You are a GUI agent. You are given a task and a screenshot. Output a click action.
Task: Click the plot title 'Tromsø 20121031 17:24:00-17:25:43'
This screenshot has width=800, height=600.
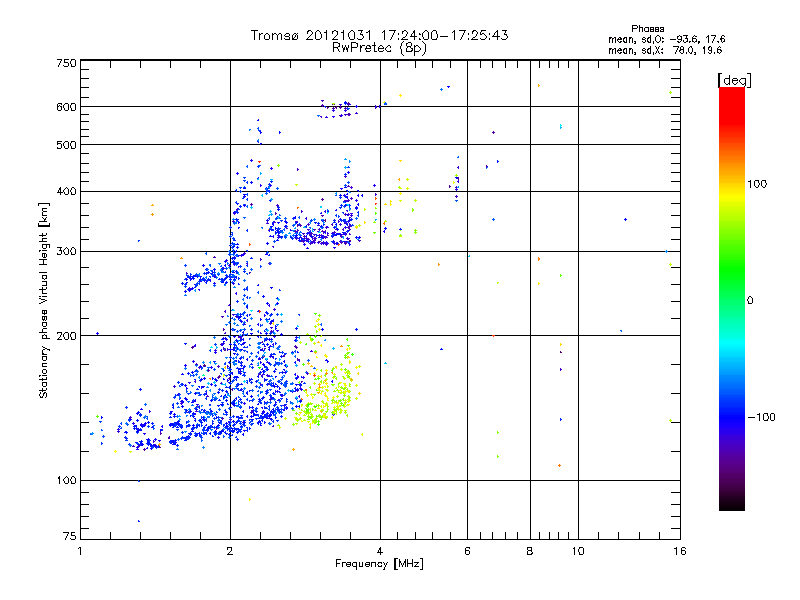[x=379, y=35]
